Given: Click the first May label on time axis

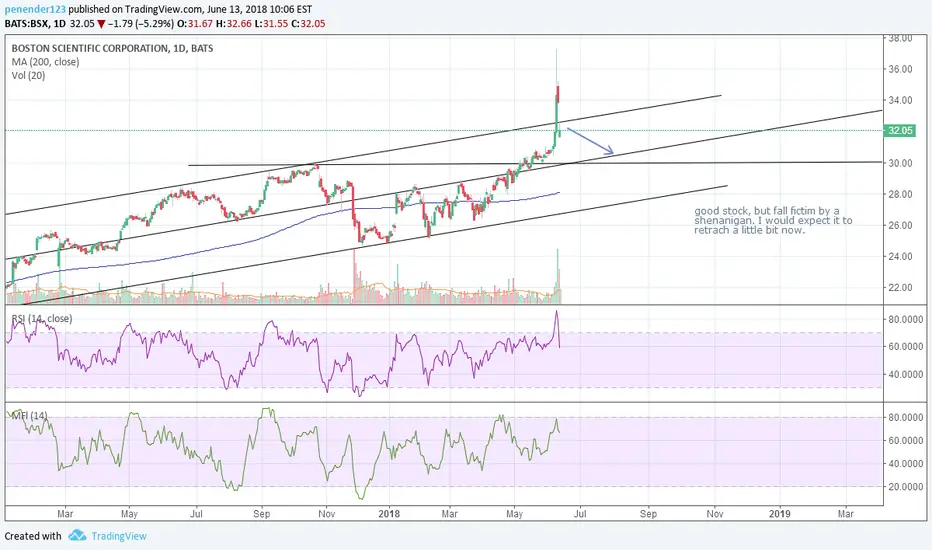Looking at the screenshot, I should (x=129, y=514).
